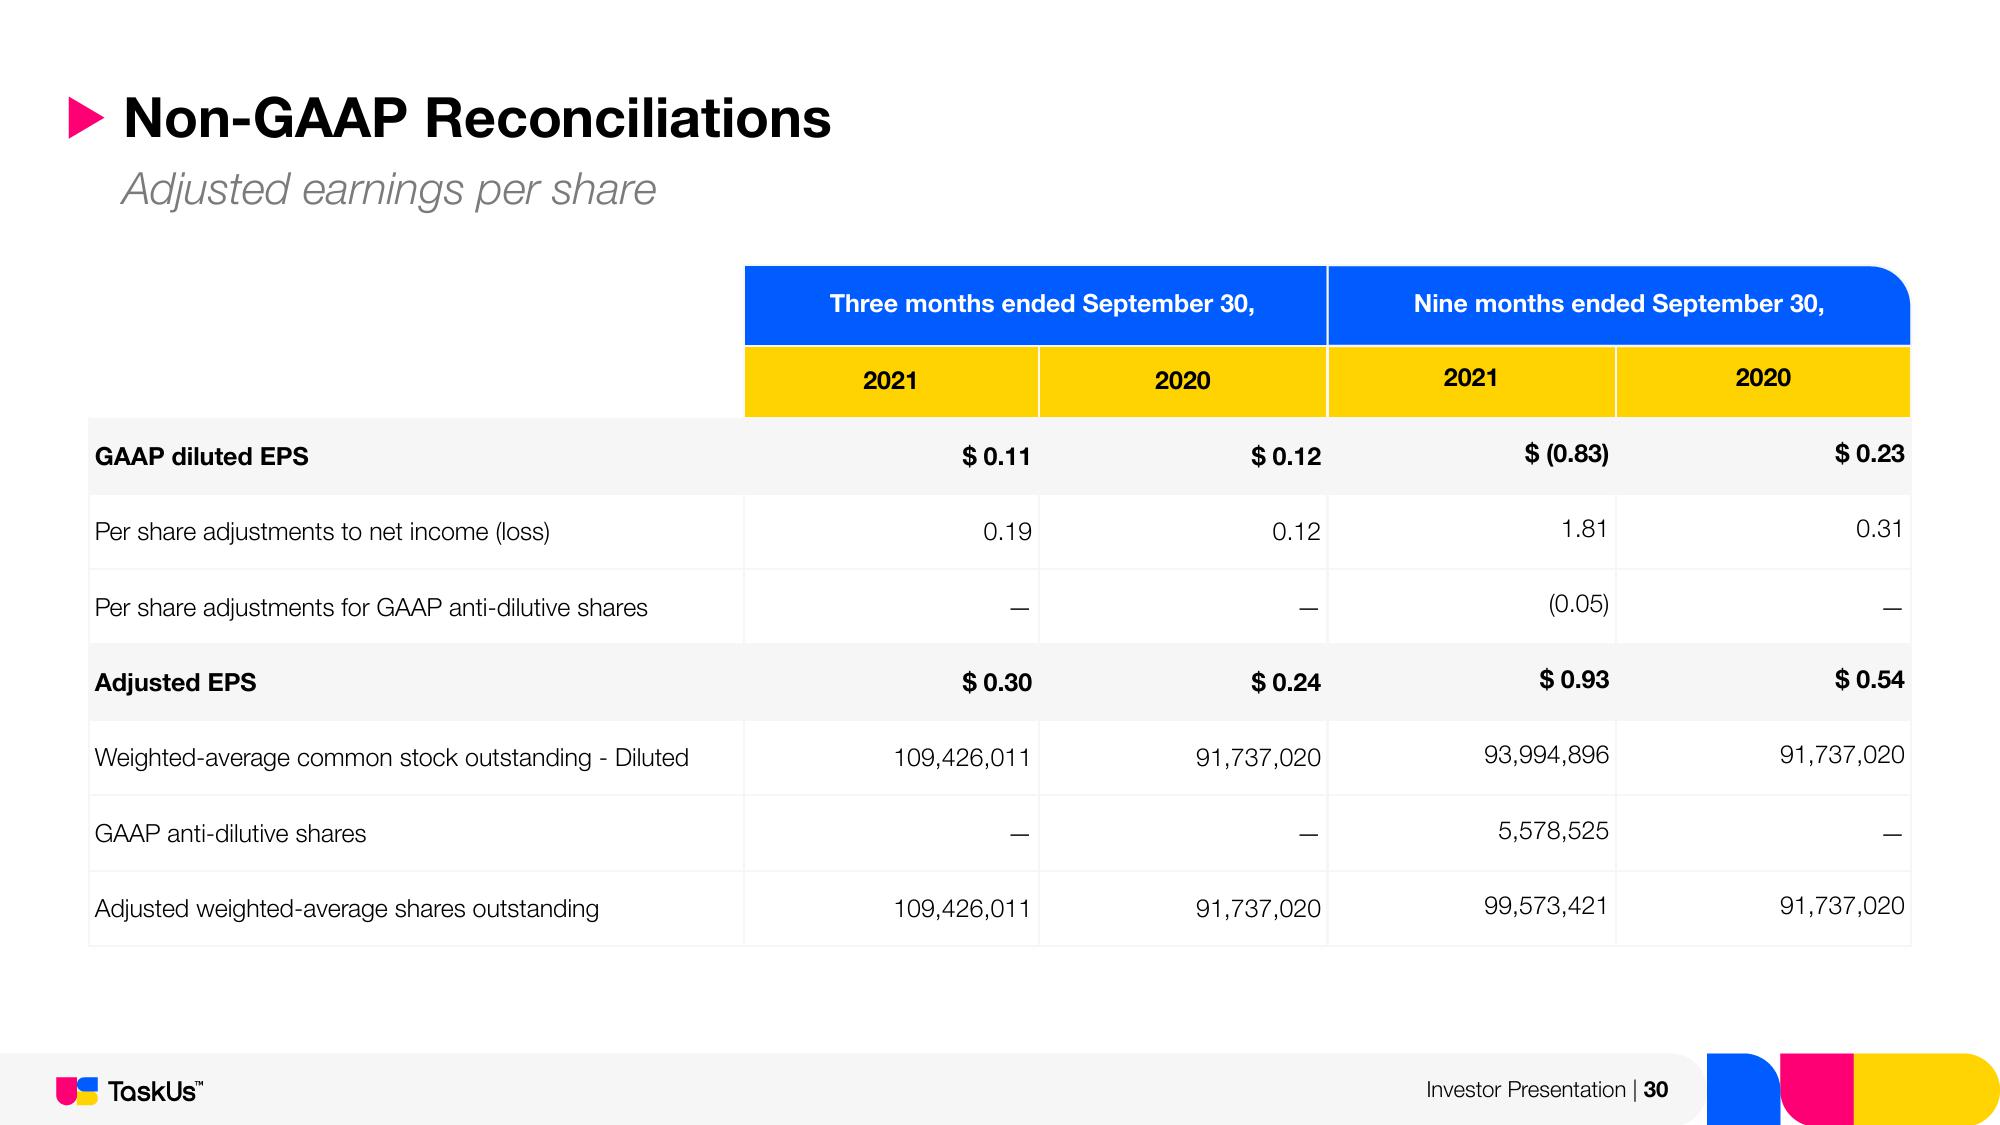This screenshot has height=1125, width=2000.
Task: Click the anti-dilutive adjustment value (0.05)
Action: (1578, 604)
